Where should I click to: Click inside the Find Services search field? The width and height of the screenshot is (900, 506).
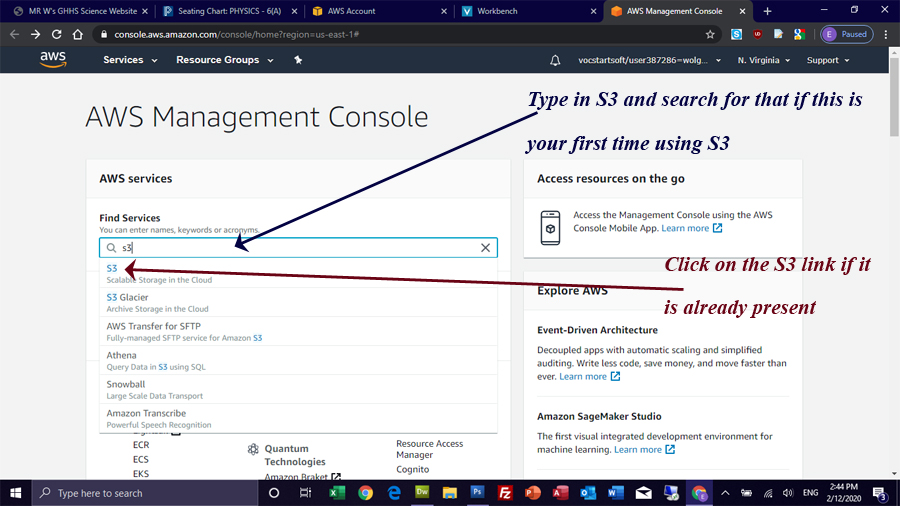pos(290,248)
